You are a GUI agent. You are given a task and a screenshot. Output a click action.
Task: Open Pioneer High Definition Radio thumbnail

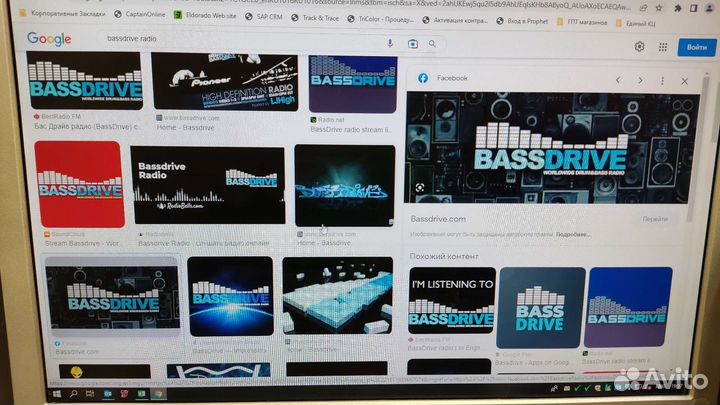(225, 82)
